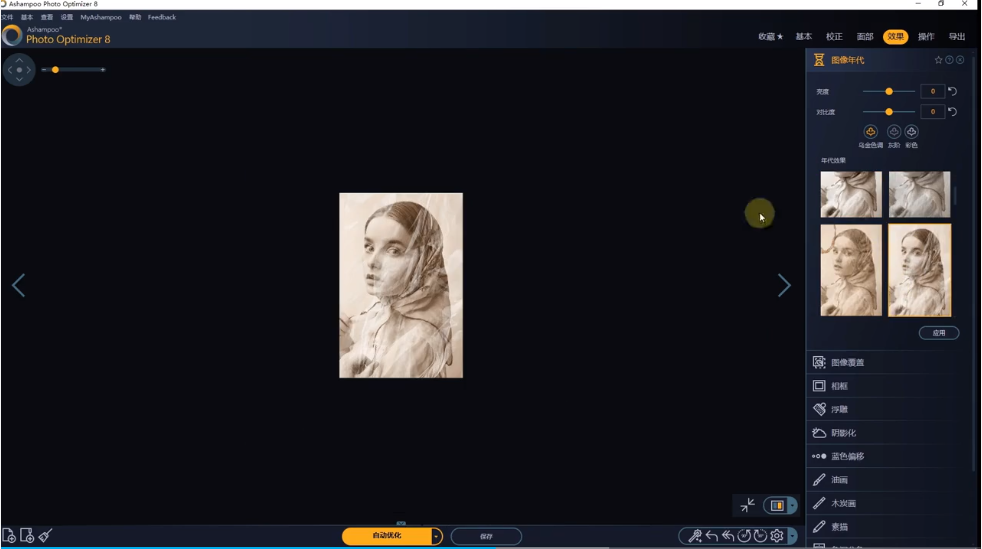
Task: Open the Feedback menu
Action: [x=162, y=18]
